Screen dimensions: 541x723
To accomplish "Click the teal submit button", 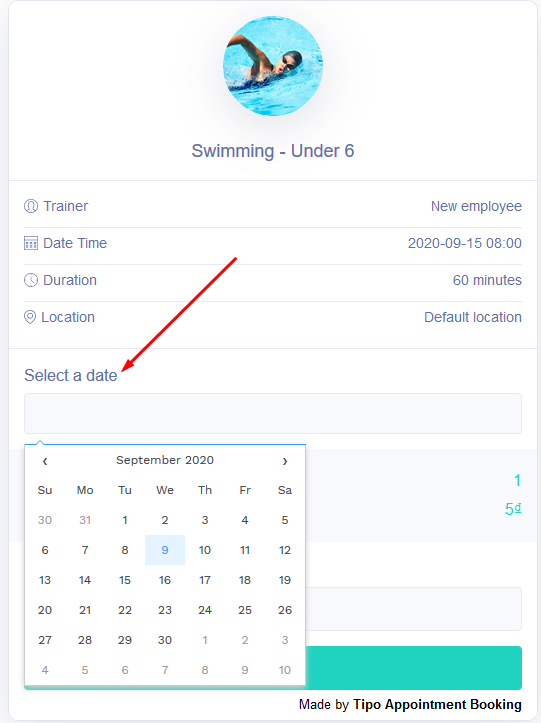I will [414, 668].
